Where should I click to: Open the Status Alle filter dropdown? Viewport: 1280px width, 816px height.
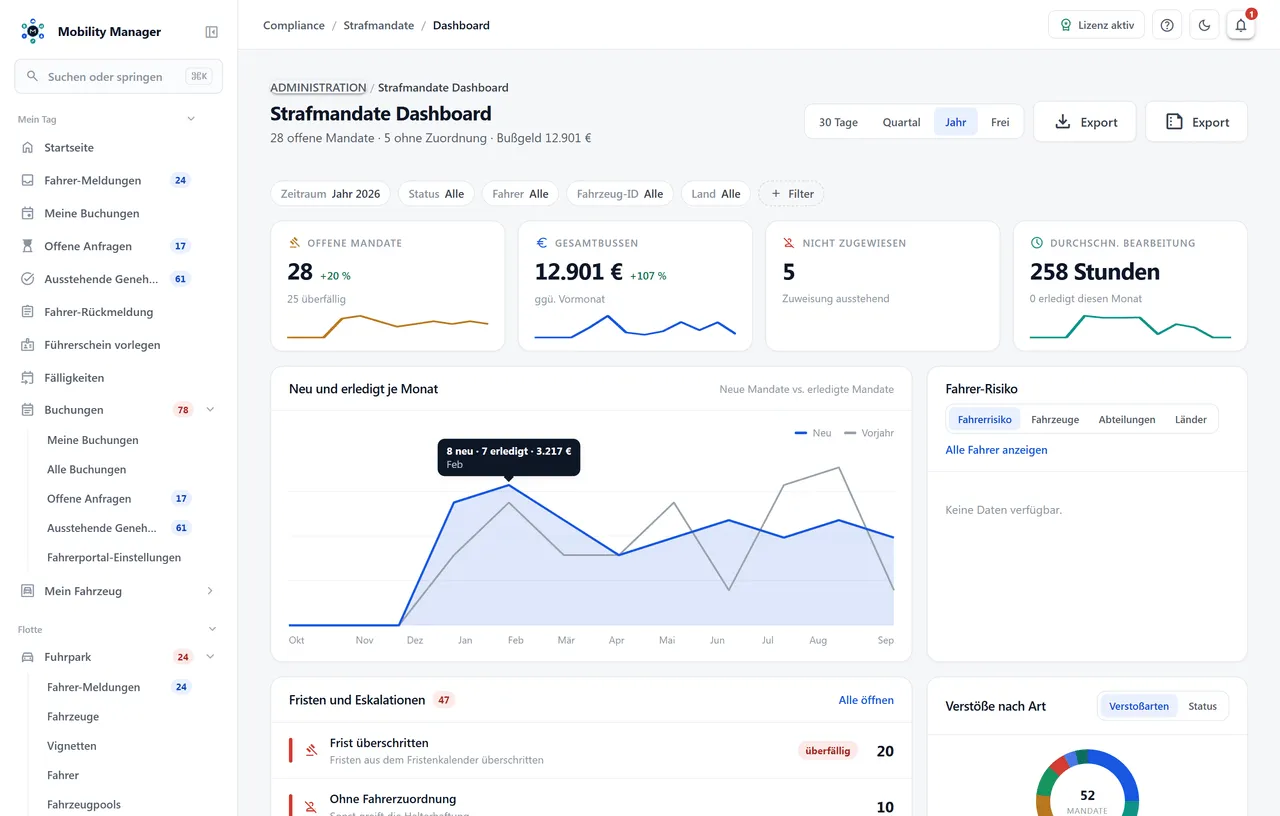click(436, 194)
